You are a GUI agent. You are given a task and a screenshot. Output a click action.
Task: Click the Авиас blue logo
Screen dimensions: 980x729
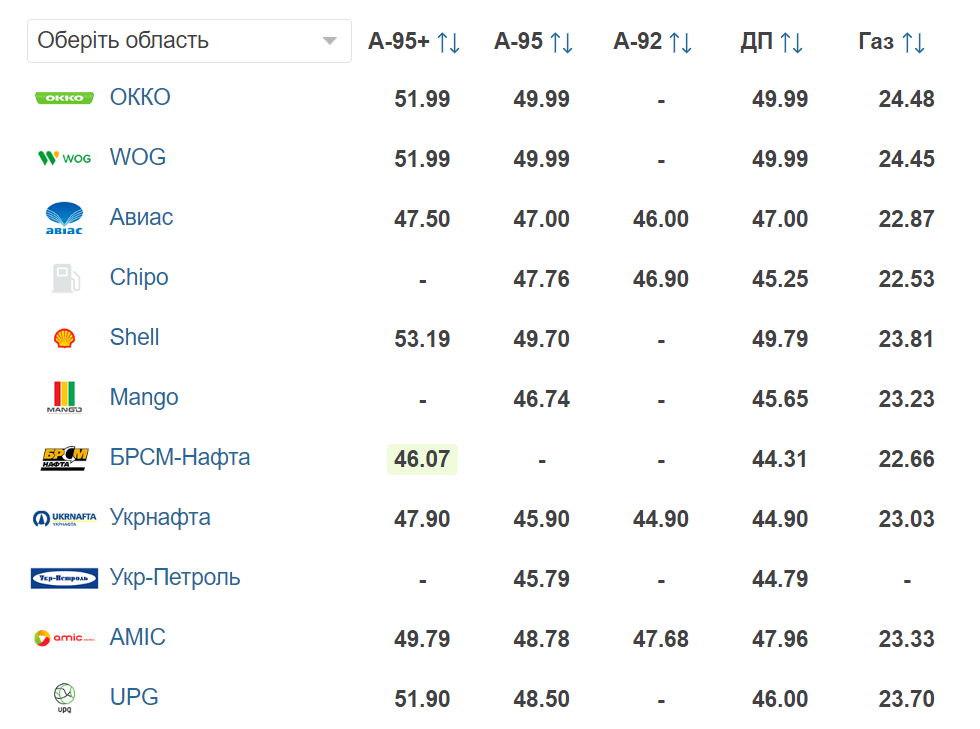[x=64, y=218]
